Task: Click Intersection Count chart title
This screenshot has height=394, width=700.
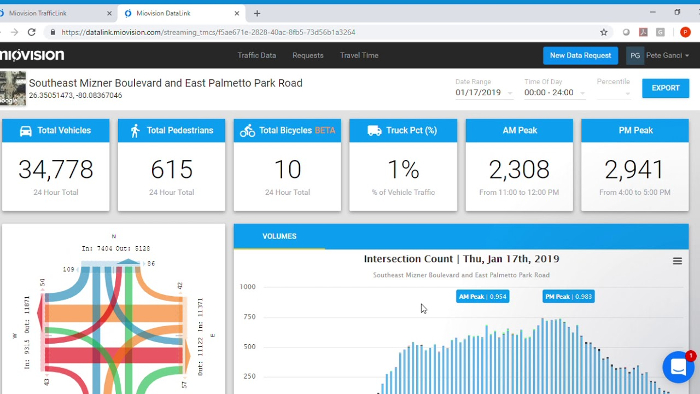Action: pyautogui.click(x=462, y=259)
